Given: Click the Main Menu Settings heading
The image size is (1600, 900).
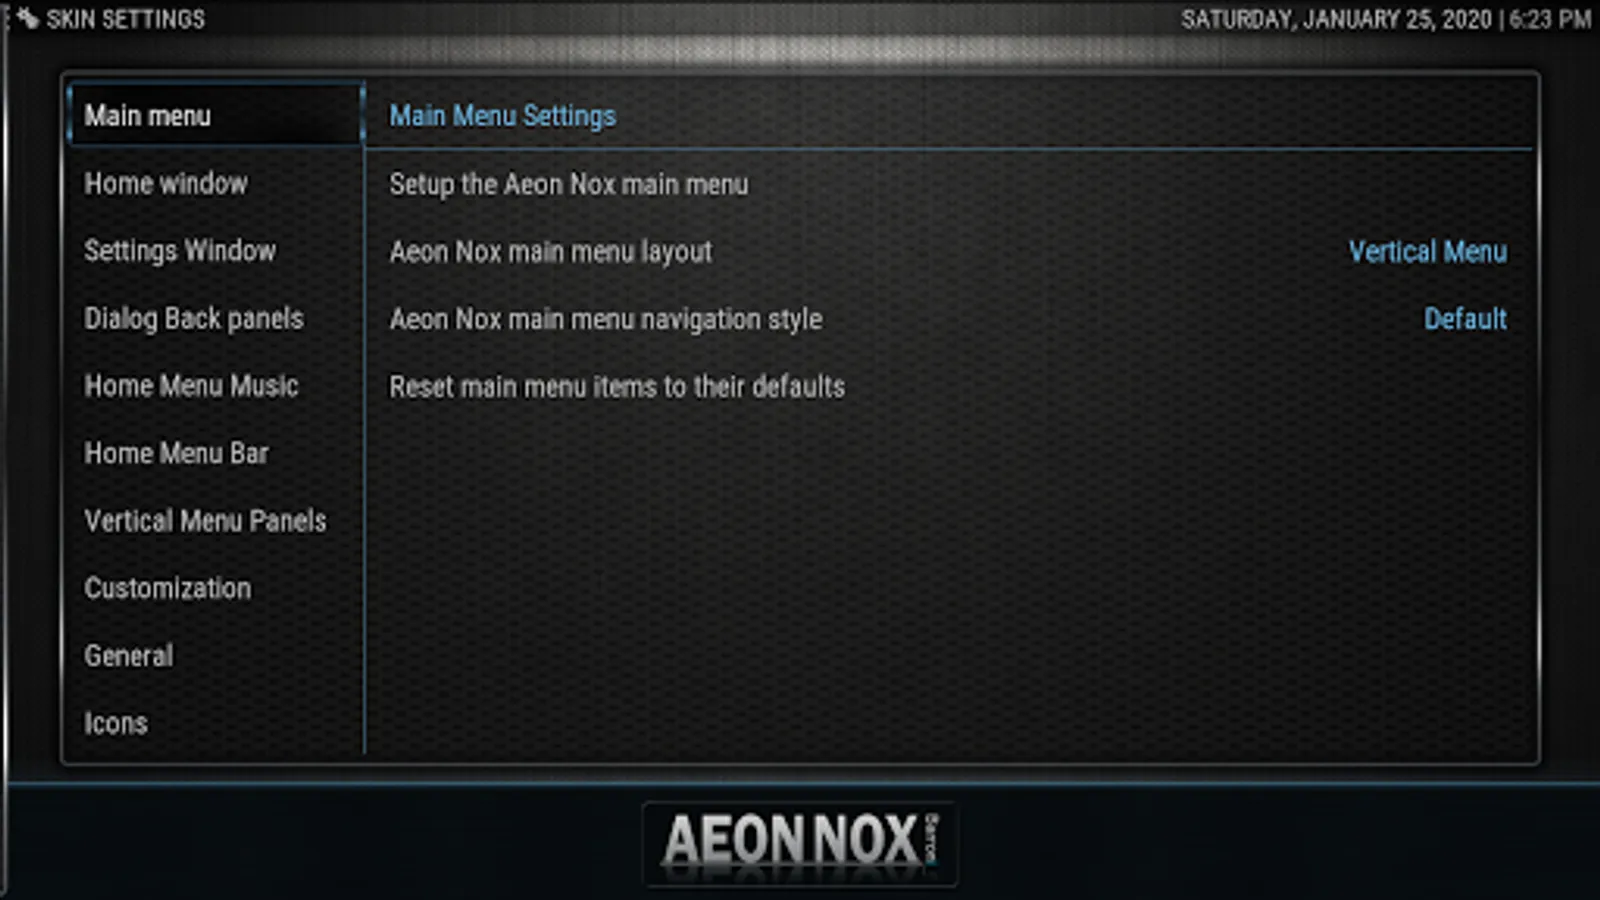Looking at the screenshot, I should pyautogui.click(x=503, y=116).
